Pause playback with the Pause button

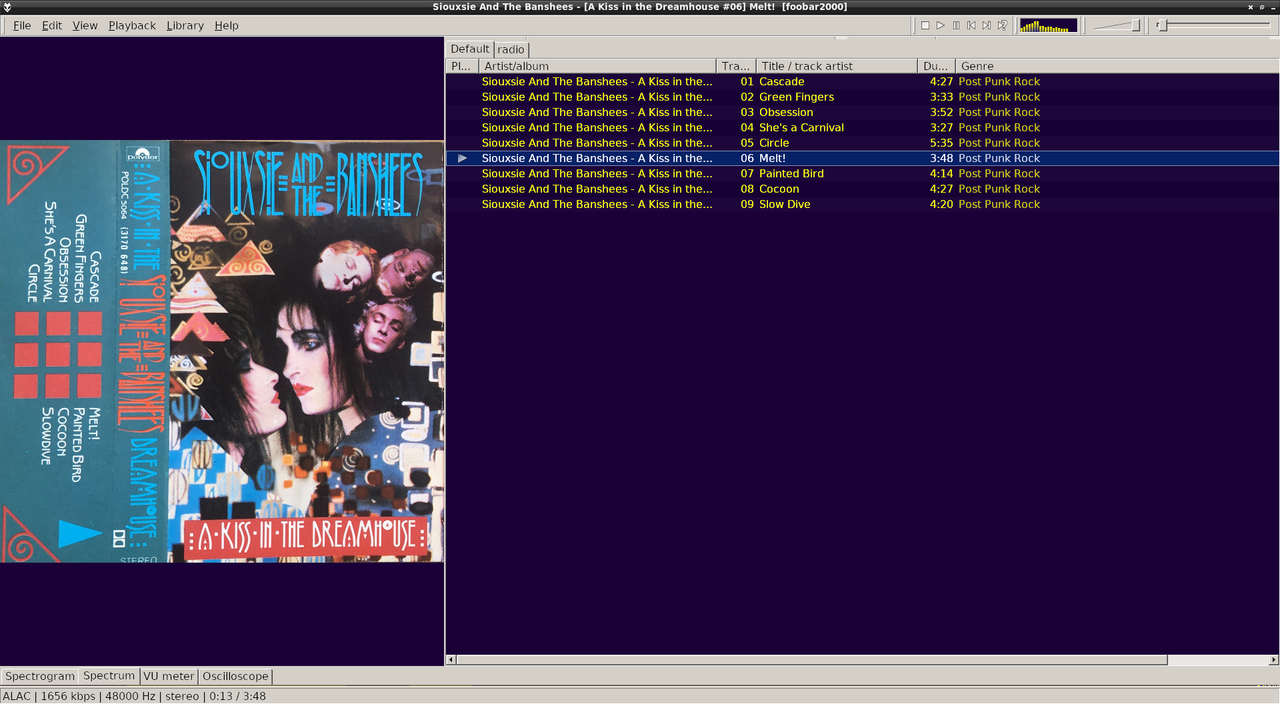[x=956, y=25]
